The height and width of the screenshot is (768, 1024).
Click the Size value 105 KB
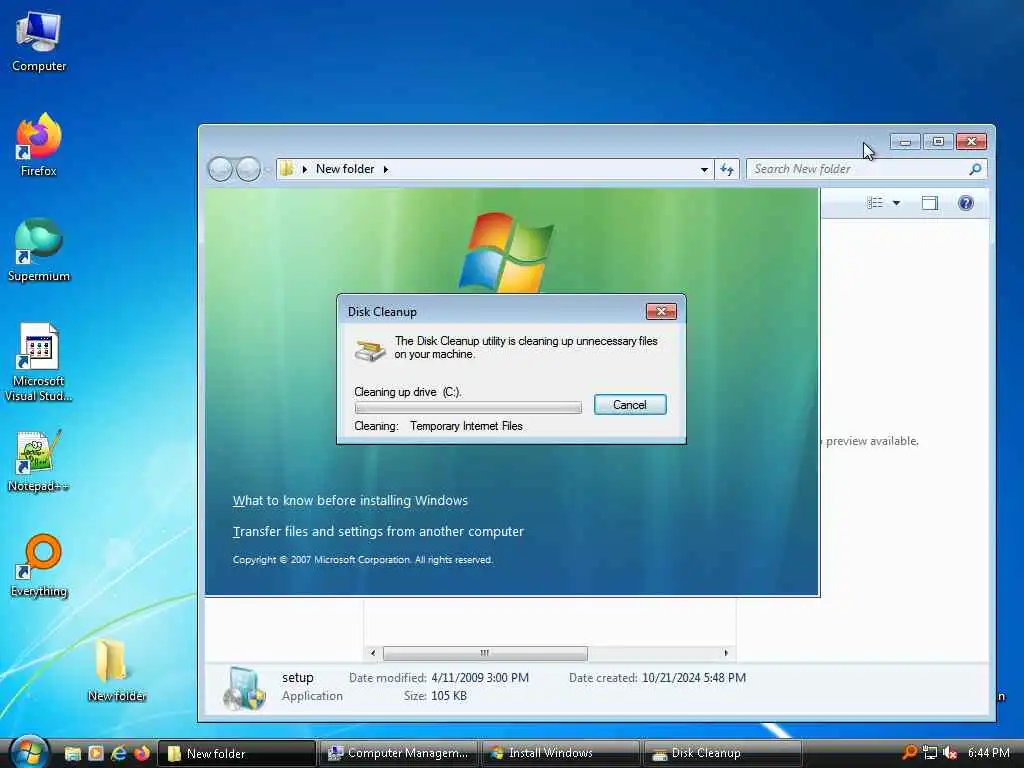click(x=449, y=696)
